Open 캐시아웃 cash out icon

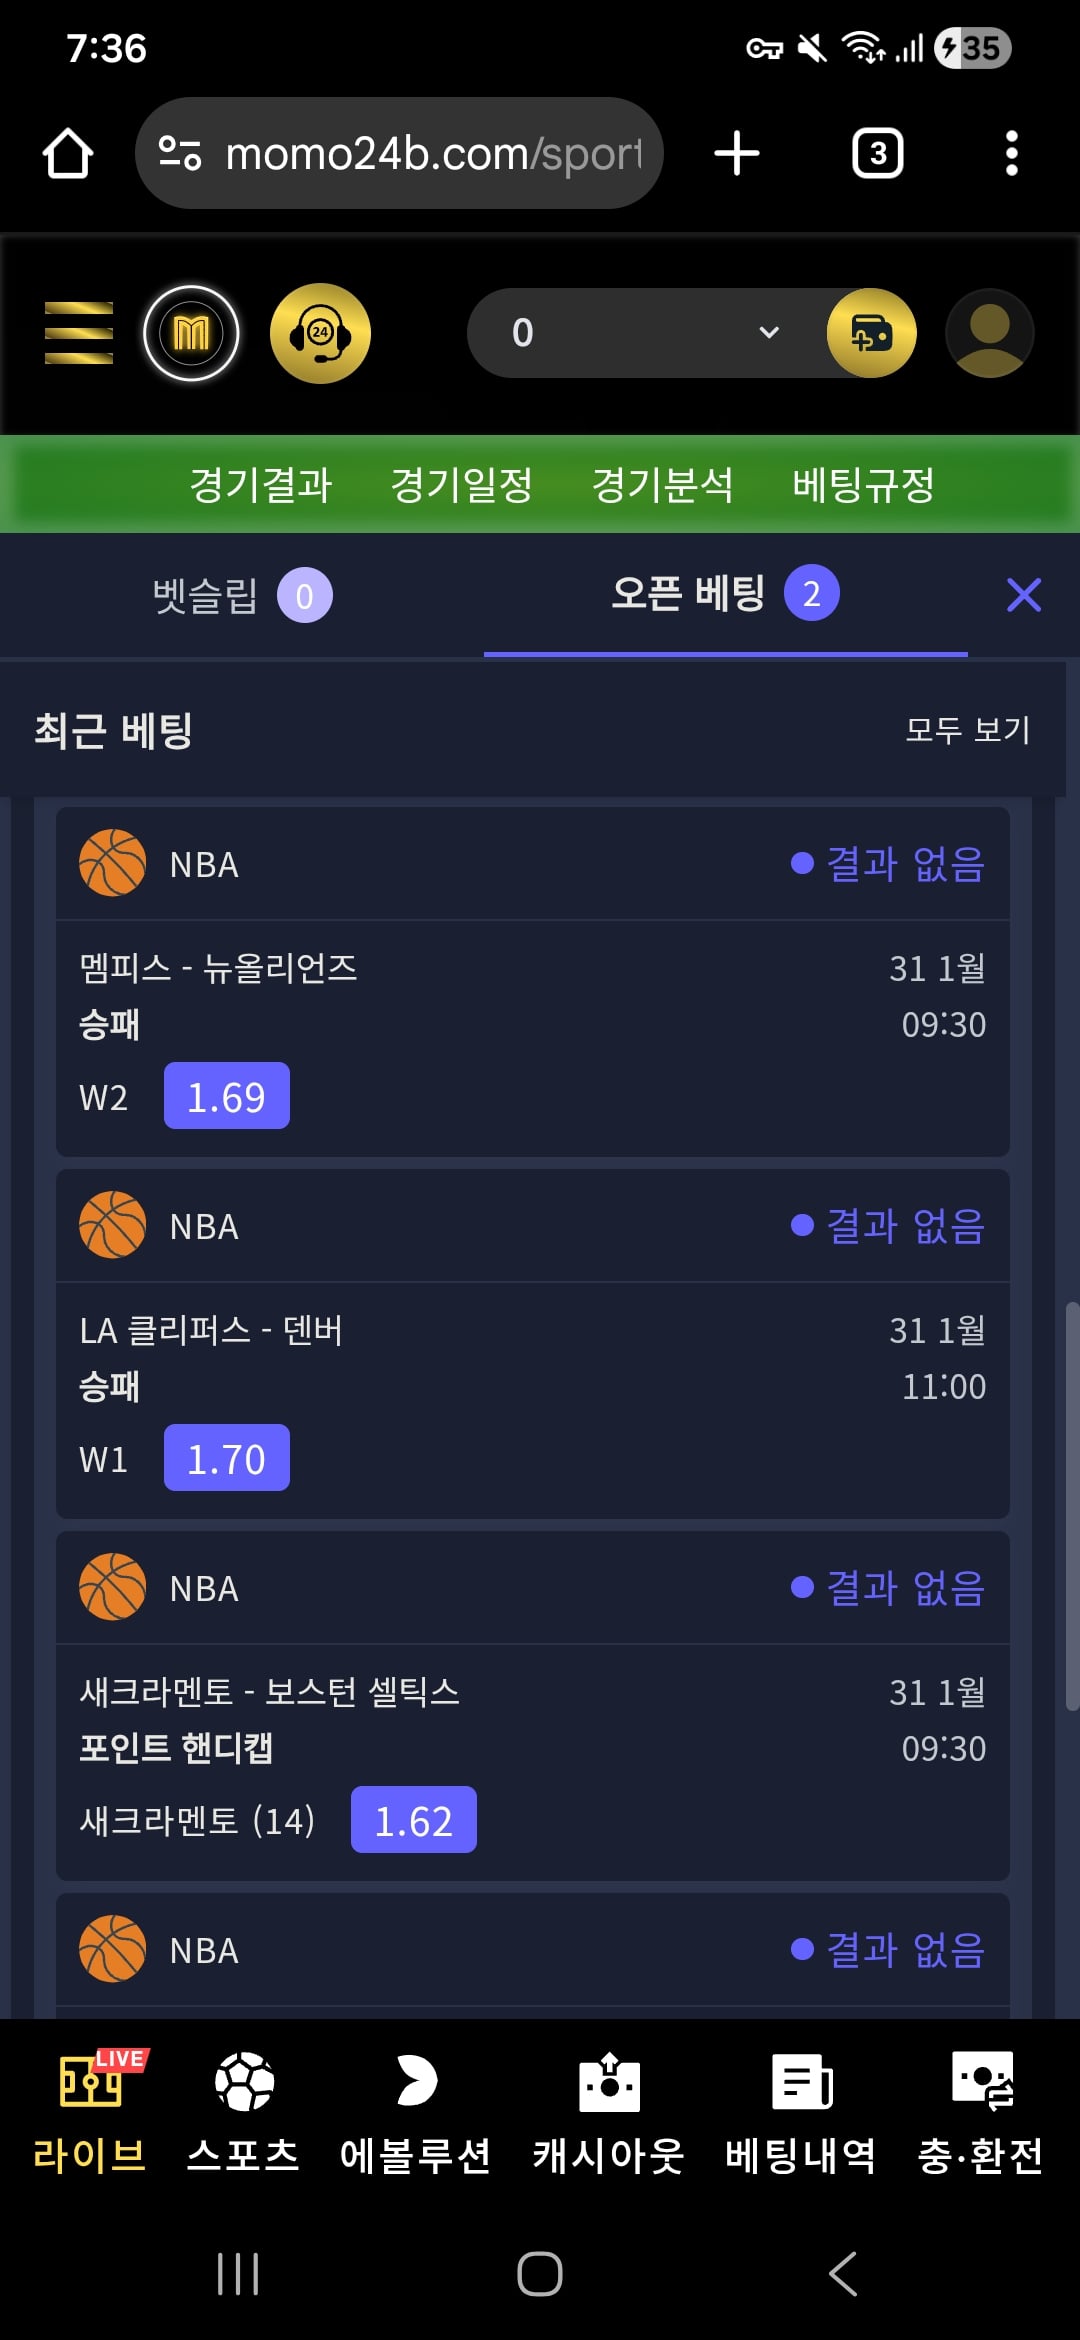point(608,2112)
